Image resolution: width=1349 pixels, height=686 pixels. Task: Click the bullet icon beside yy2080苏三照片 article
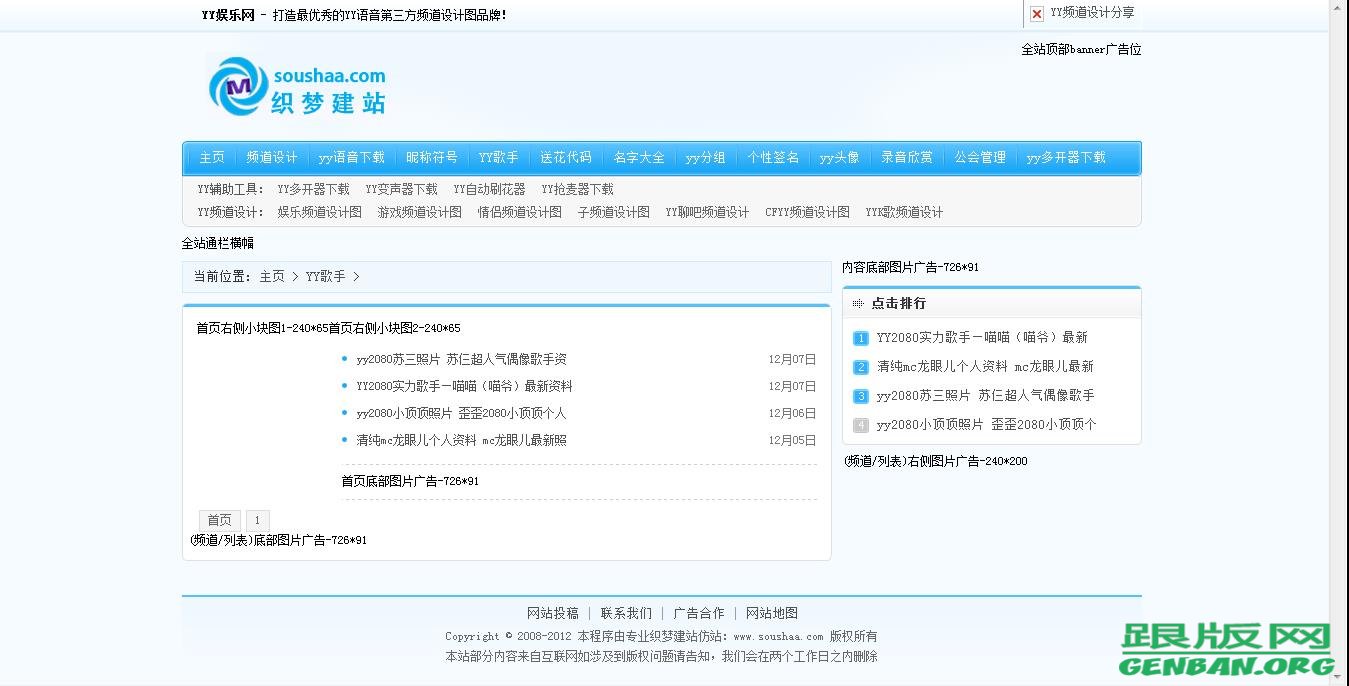pyautogui.click(x=345, y=359)
